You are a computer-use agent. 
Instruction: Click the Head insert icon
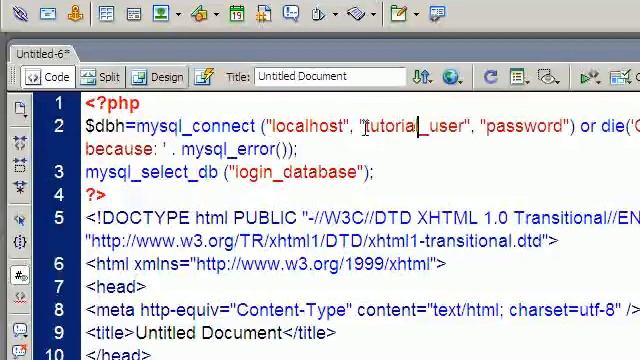pos(318,14)
